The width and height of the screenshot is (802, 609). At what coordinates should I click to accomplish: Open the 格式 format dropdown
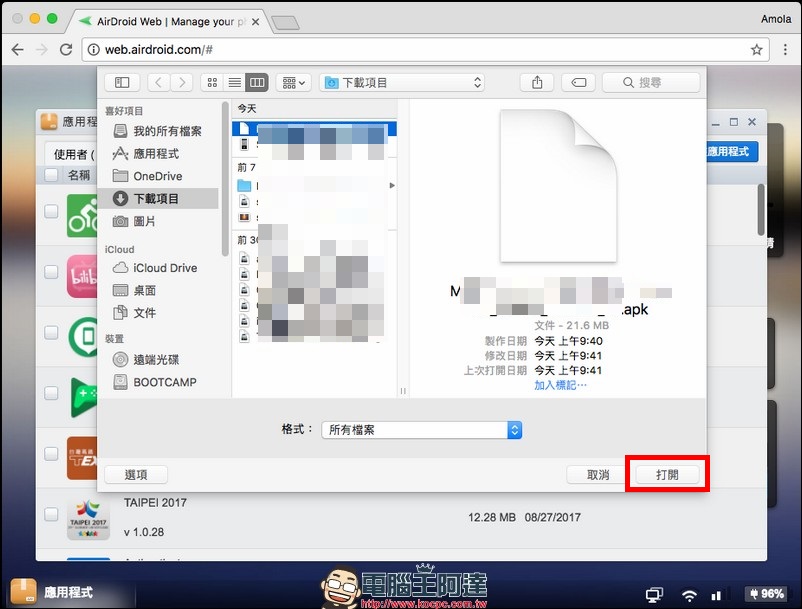click(x=421, y=430)
